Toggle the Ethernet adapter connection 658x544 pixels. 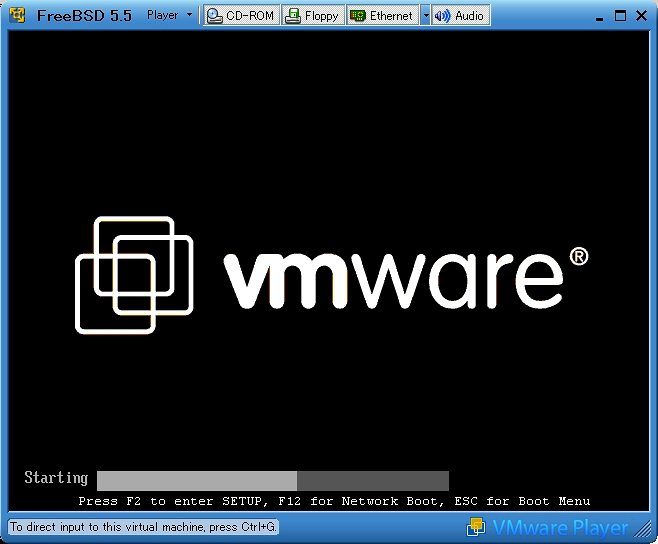(x=382, y=16)
